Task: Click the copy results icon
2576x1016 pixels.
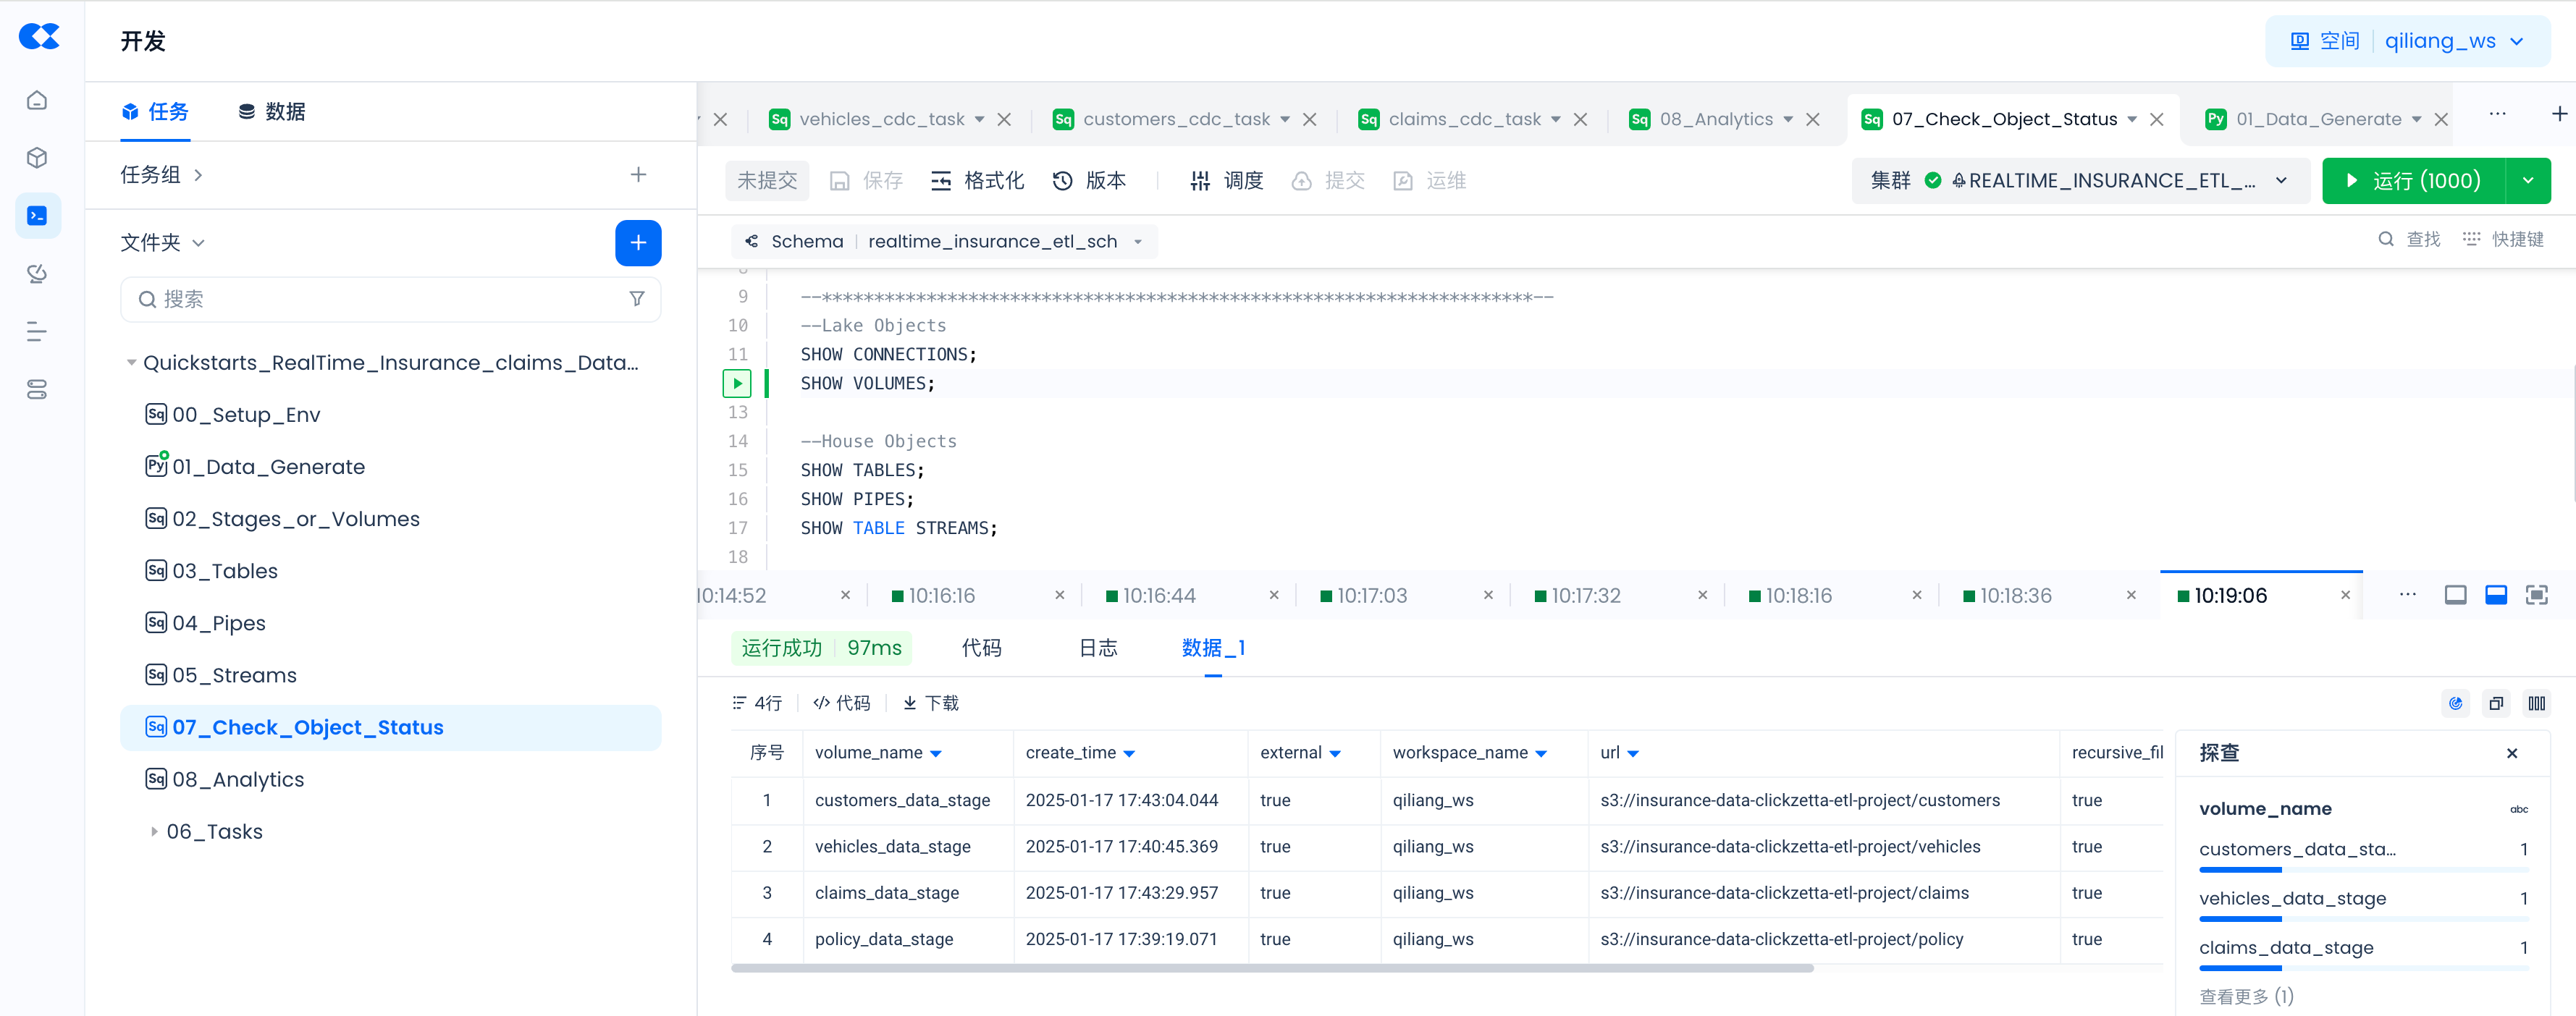Action: 2496,704
